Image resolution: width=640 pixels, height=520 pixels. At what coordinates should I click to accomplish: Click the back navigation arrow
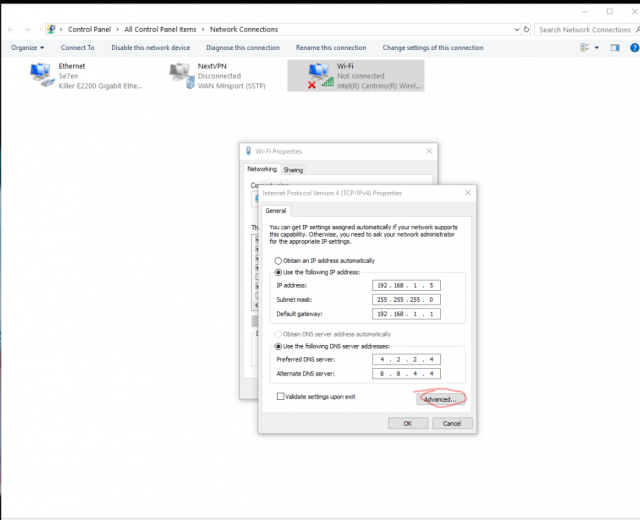point(11,30)
